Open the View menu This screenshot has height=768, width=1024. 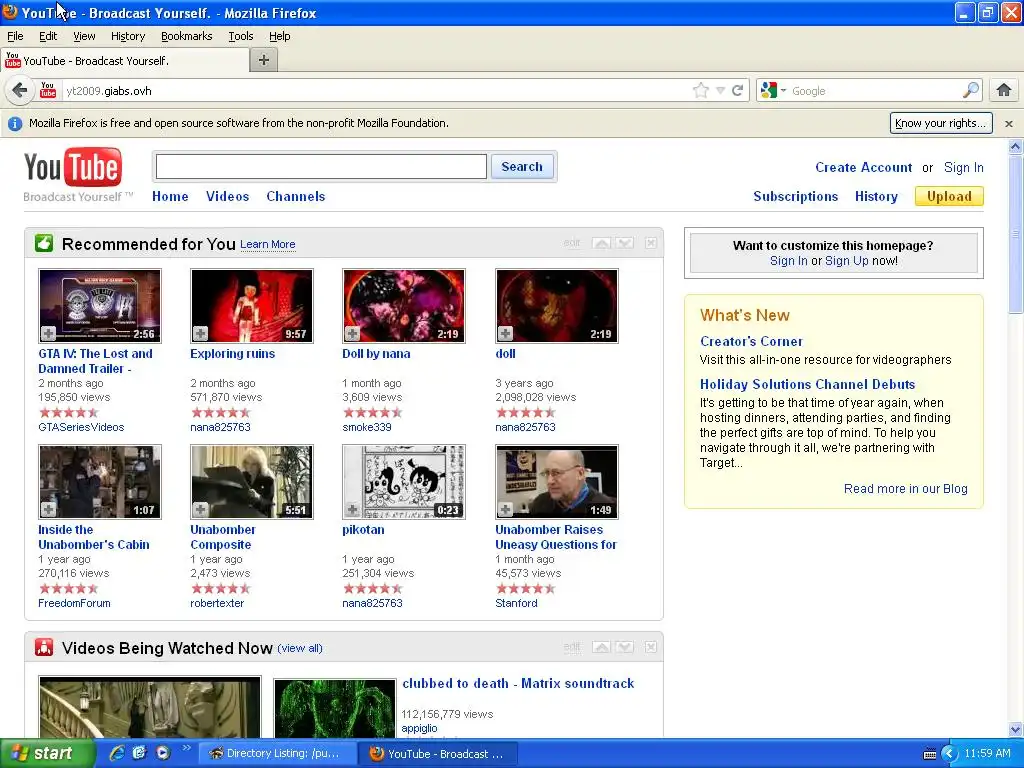pyautogui.click(x=84, y=36)
